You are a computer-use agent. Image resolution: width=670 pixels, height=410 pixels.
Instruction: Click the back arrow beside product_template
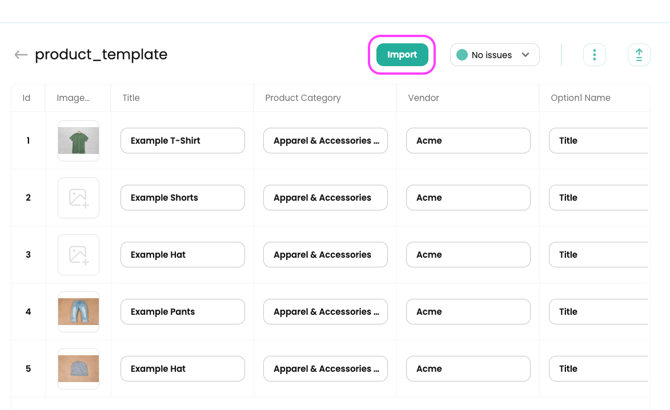coord(21,55)
